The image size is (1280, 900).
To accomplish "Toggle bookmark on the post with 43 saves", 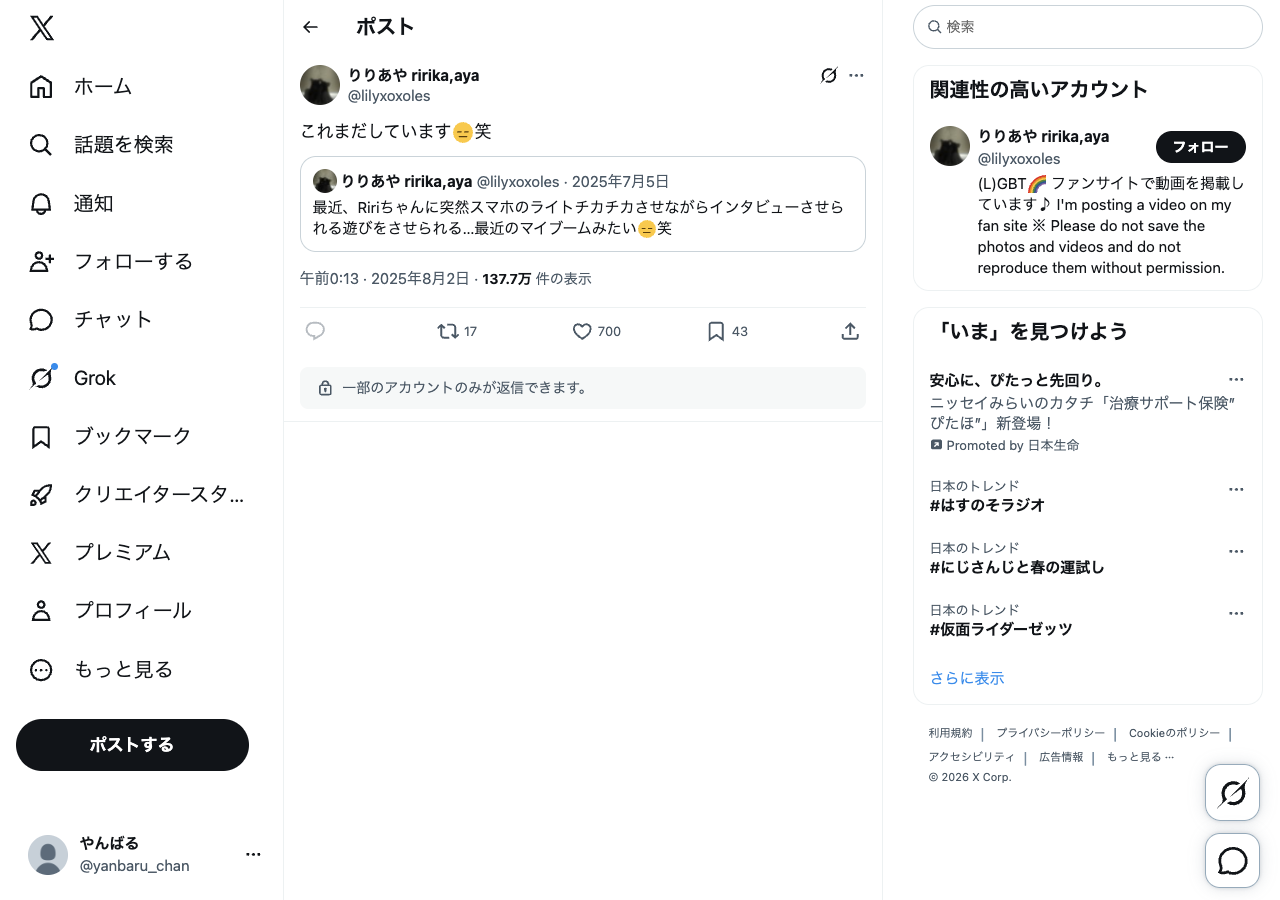I will tap(716, 331).
